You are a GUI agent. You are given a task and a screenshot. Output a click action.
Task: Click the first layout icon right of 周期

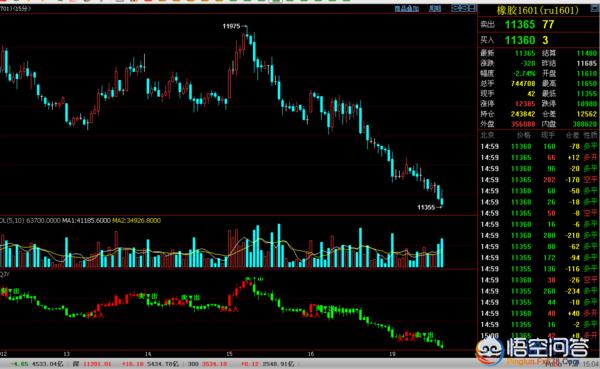455,8
